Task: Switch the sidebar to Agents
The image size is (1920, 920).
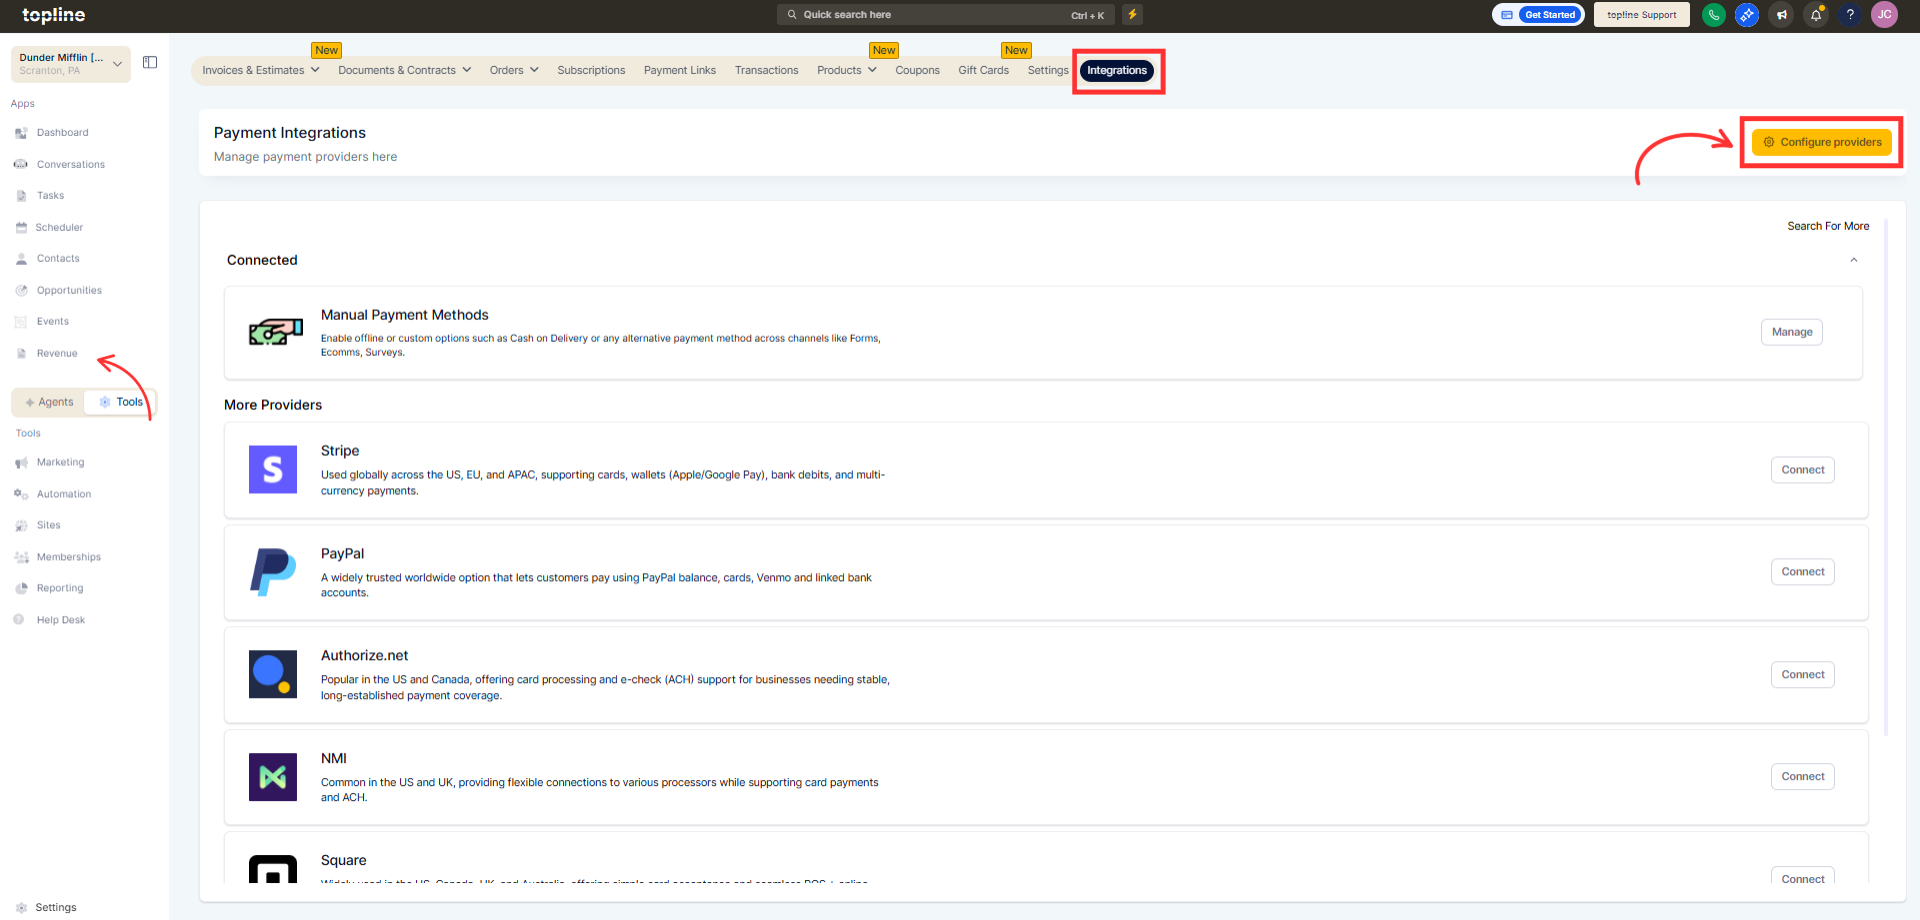Action: (x=49, y=402)
